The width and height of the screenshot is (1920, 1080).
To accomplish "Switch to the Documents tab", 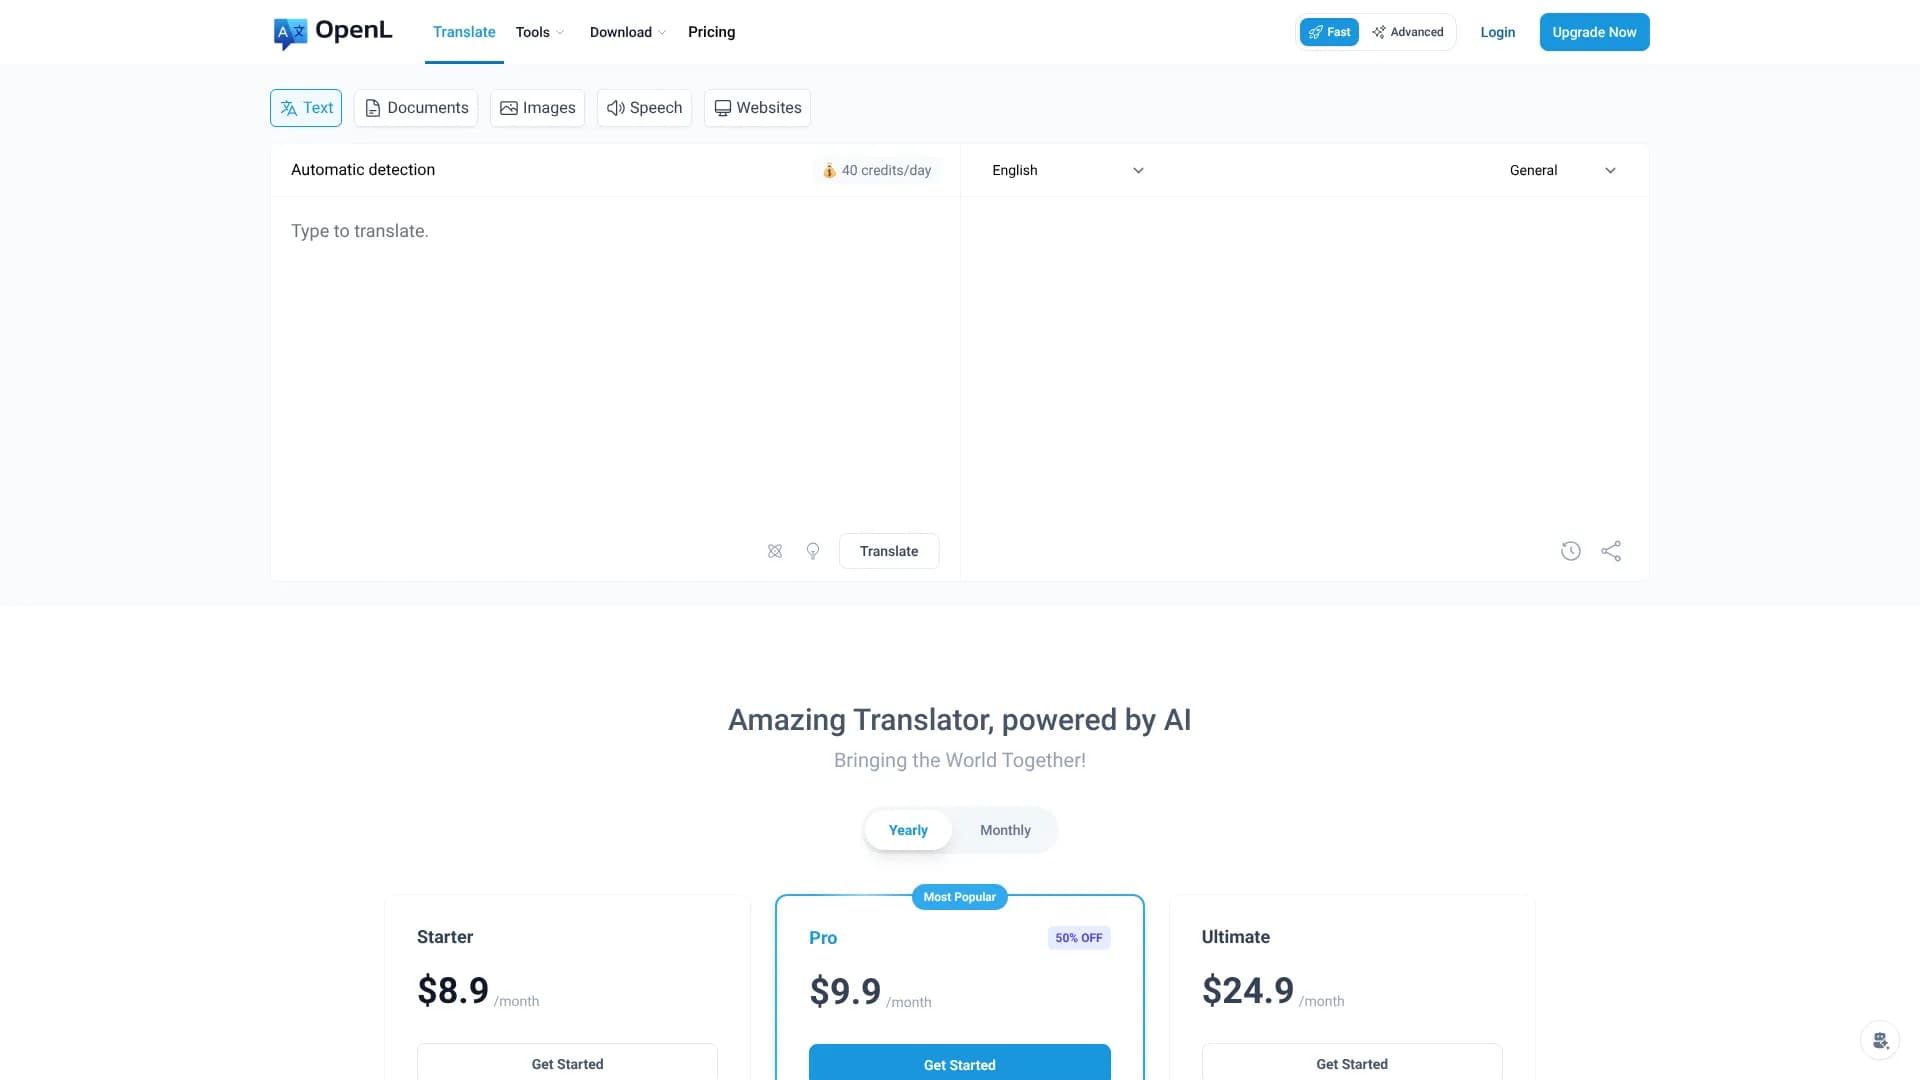I will pos(416,108).
